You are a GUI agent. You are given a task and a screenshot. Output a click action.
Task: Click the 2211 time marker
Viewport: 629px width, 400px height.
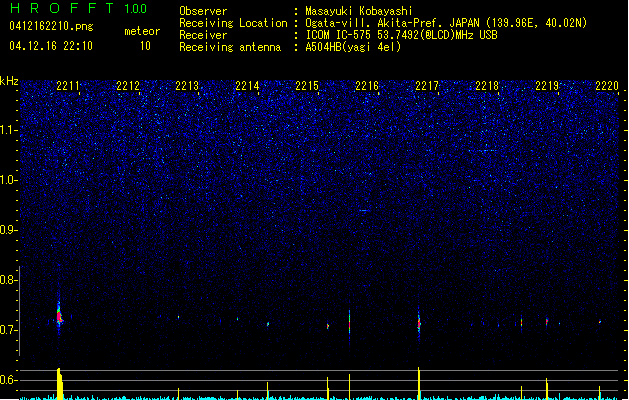(x=68, y=86)
